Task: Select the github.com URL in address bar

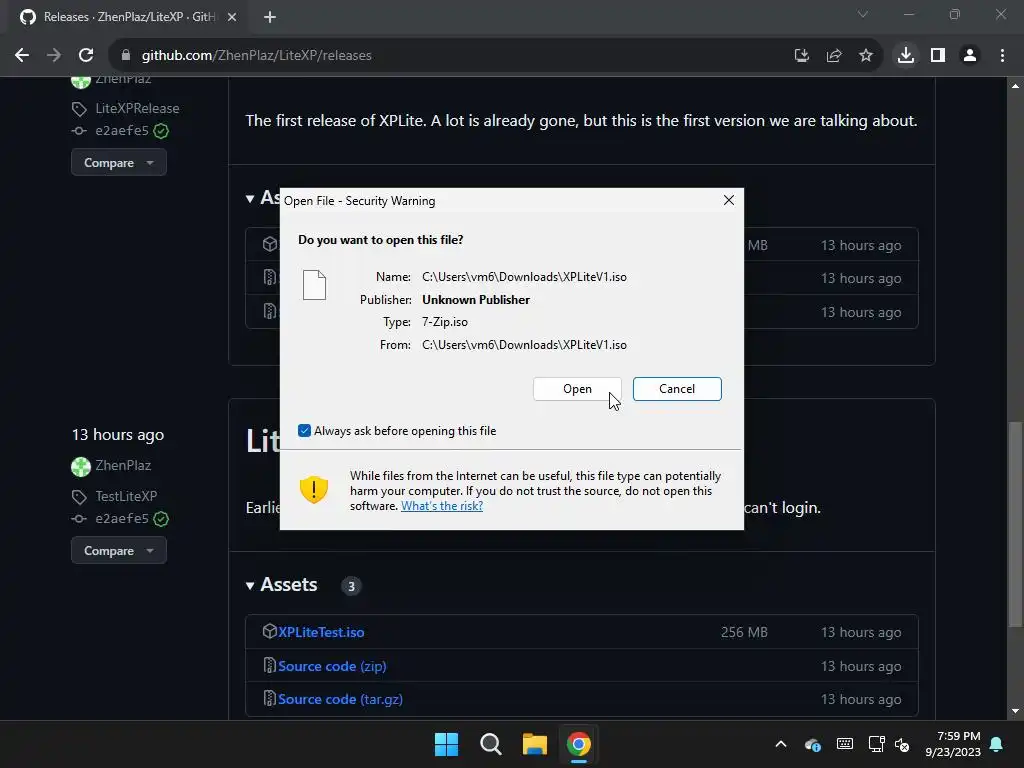Action: click(x=256, y=56)
